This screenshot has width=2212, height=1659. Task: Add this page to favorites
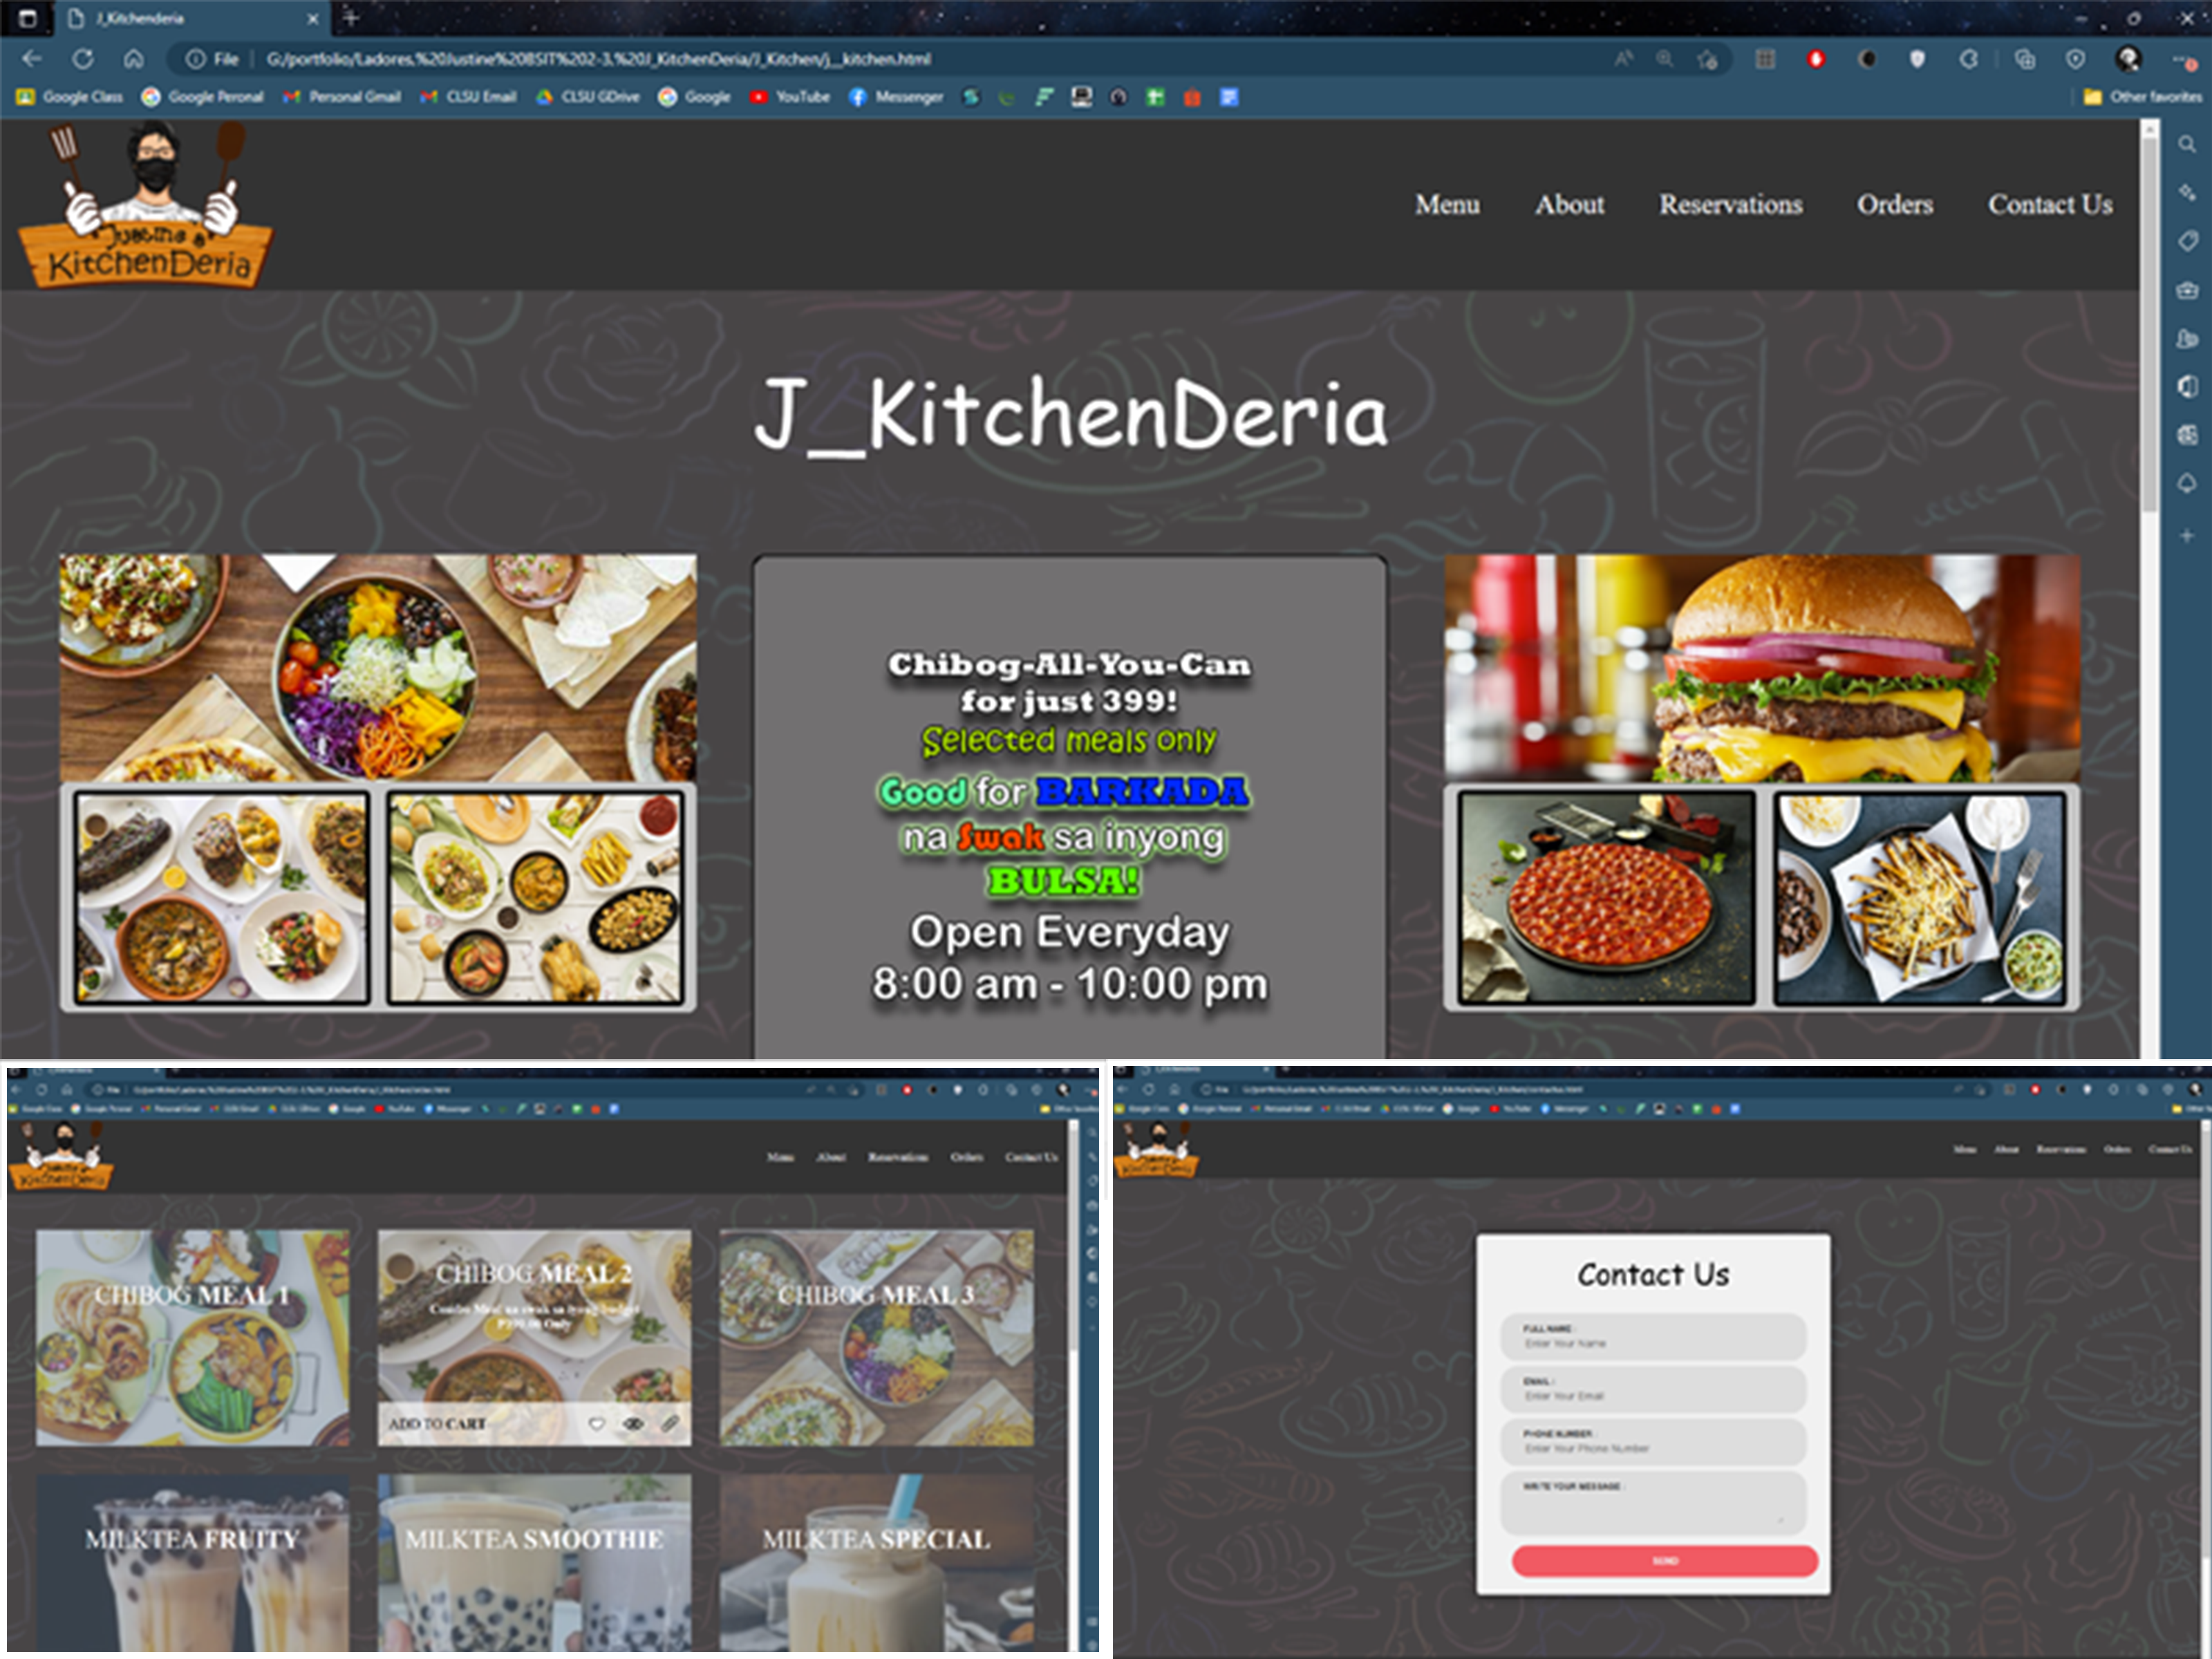click(1707, 60)
